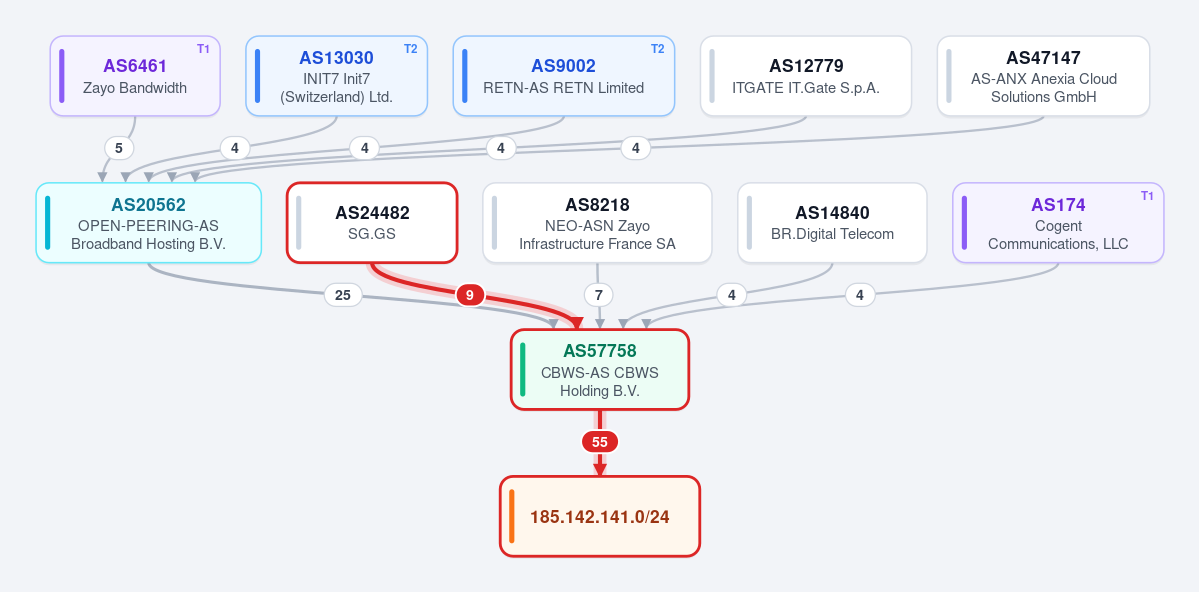This screenshot has height=592, width=1199.
Task: Select the AS47147 Anexia Cloud node
Action: point(1044,76)
